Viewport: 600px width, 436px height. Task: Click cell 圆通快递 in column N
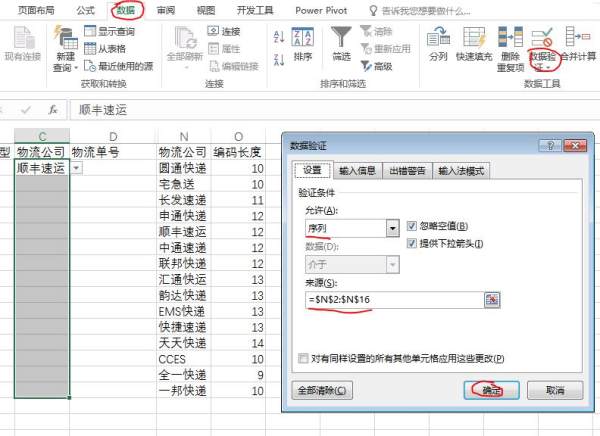tap(184, 168)
